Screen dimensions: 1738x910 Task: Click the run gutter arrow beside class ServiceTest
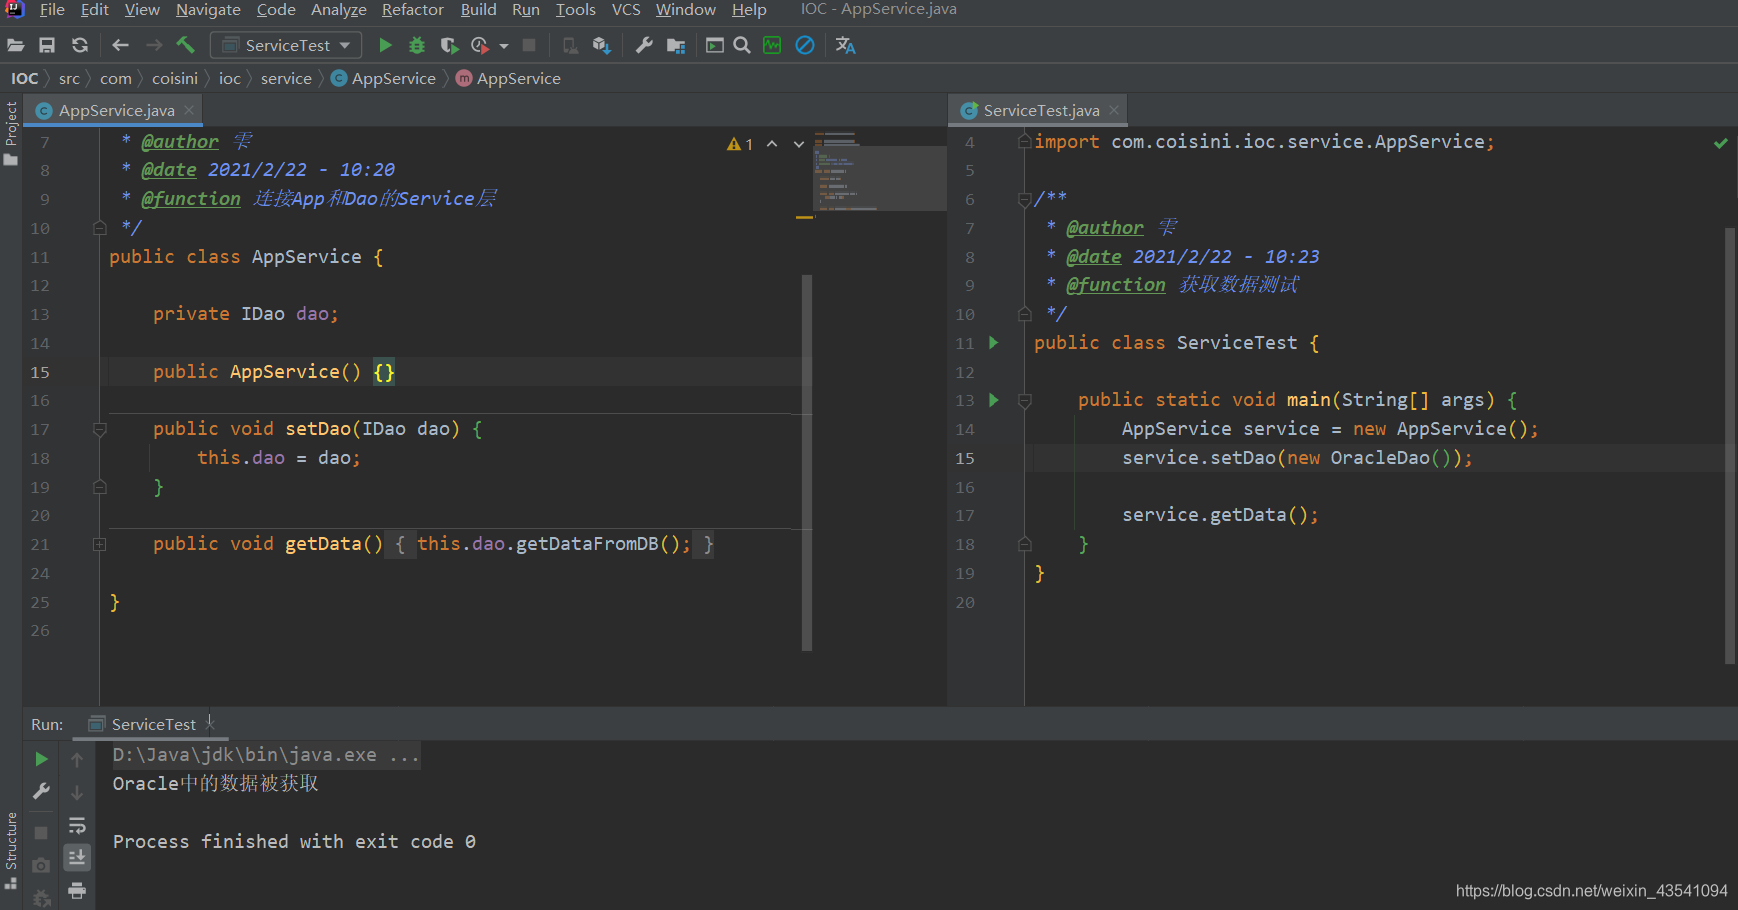point(993,342)
